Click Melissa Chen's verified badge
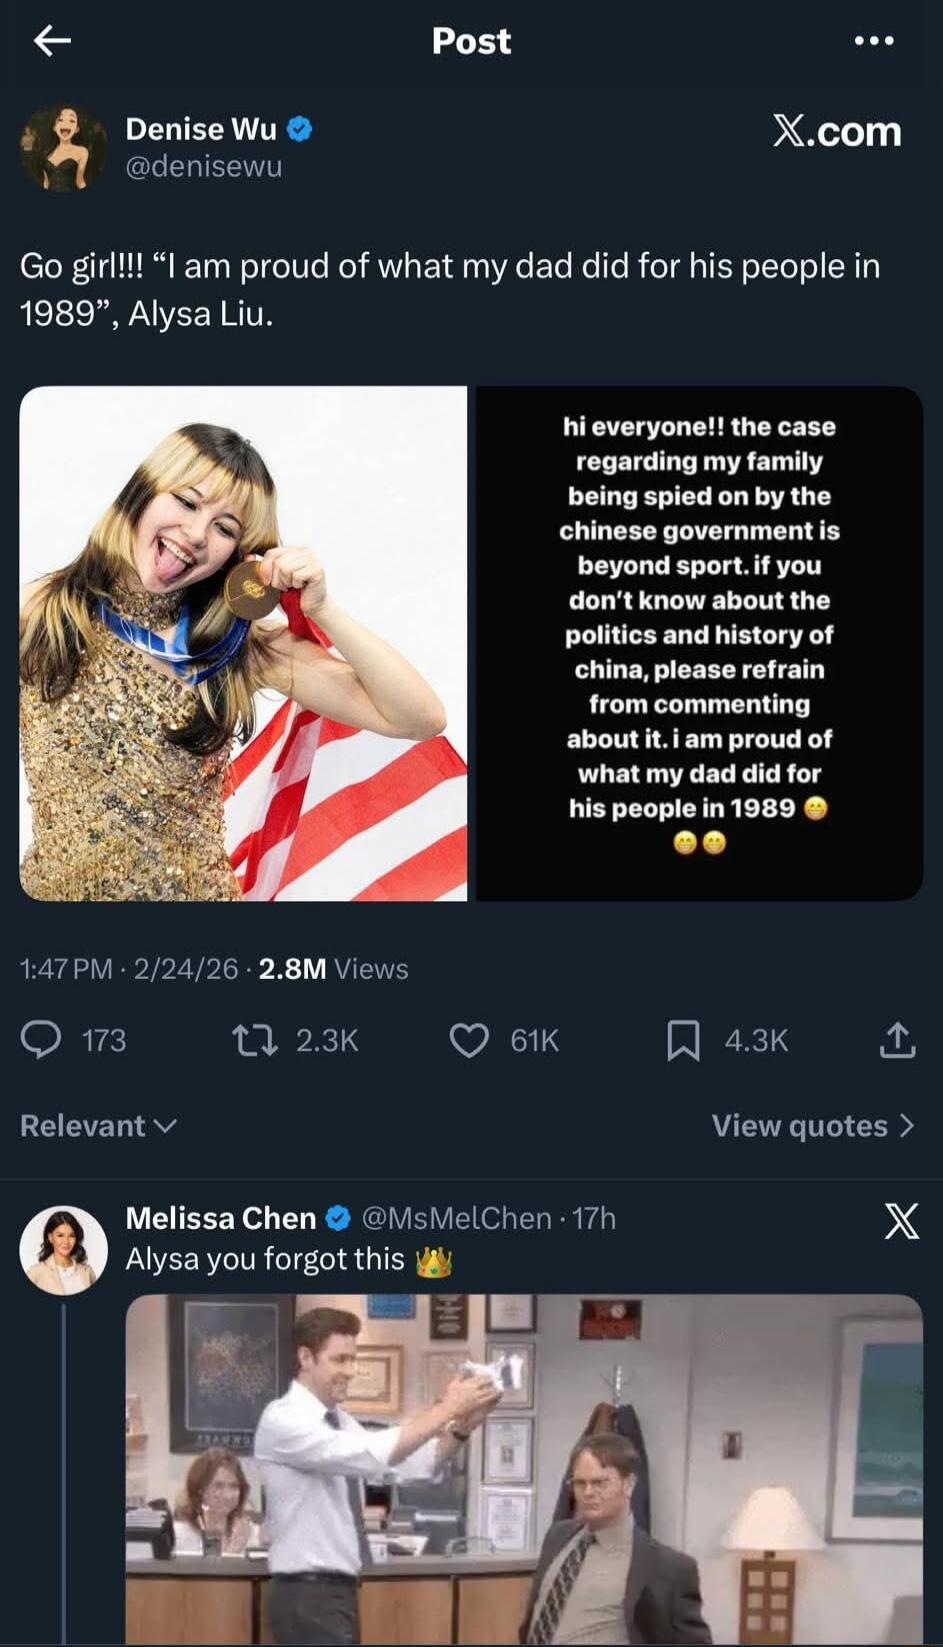Screen dimensions: 943x1647 coord(339,1218)
